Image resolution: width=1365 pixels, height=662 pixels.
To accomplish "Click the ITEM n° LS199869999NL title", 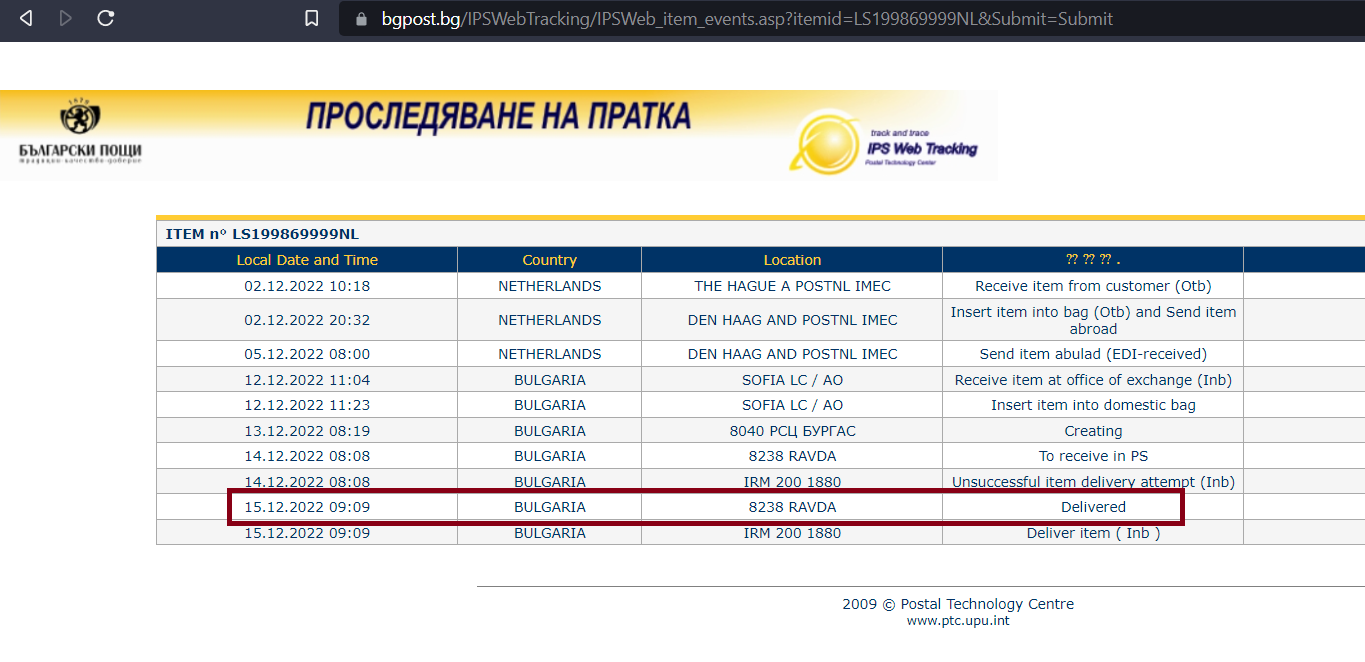I will click(x=262, y=234).
